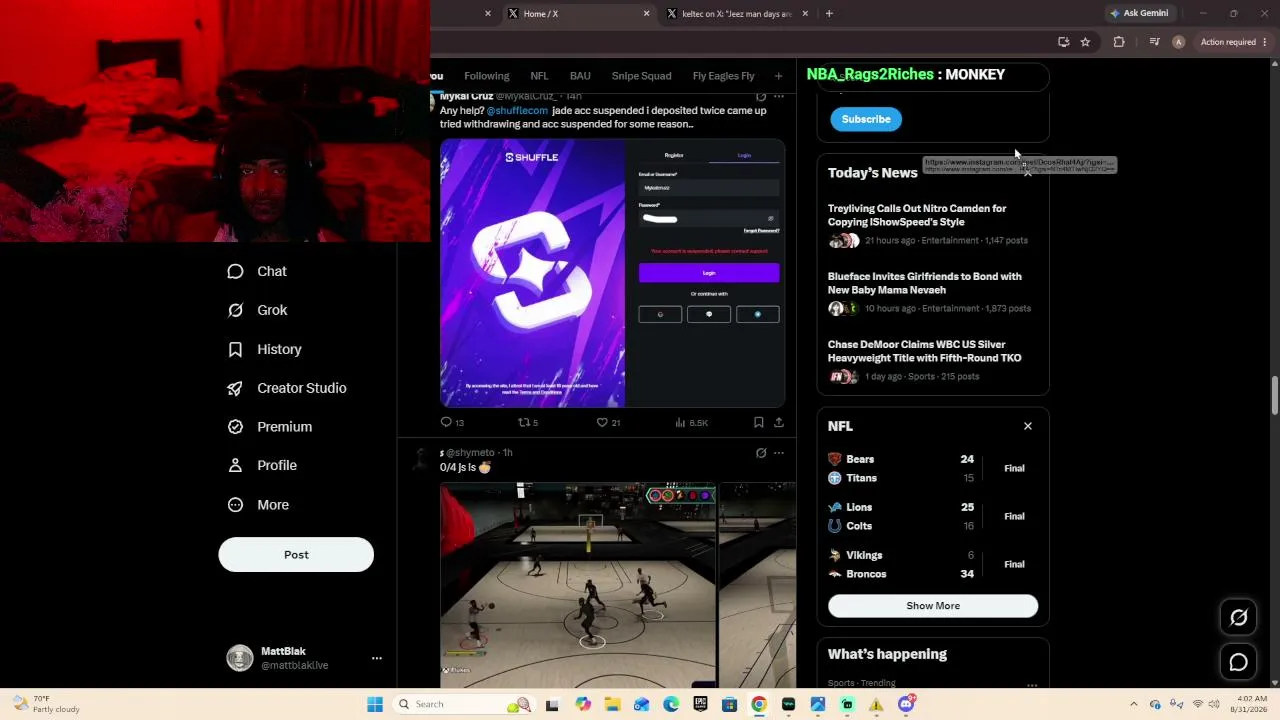The height and width of the screenshot is (720, 1280).
Task: Launch Creator Studio rocket icon
Action: coord(235,388)
